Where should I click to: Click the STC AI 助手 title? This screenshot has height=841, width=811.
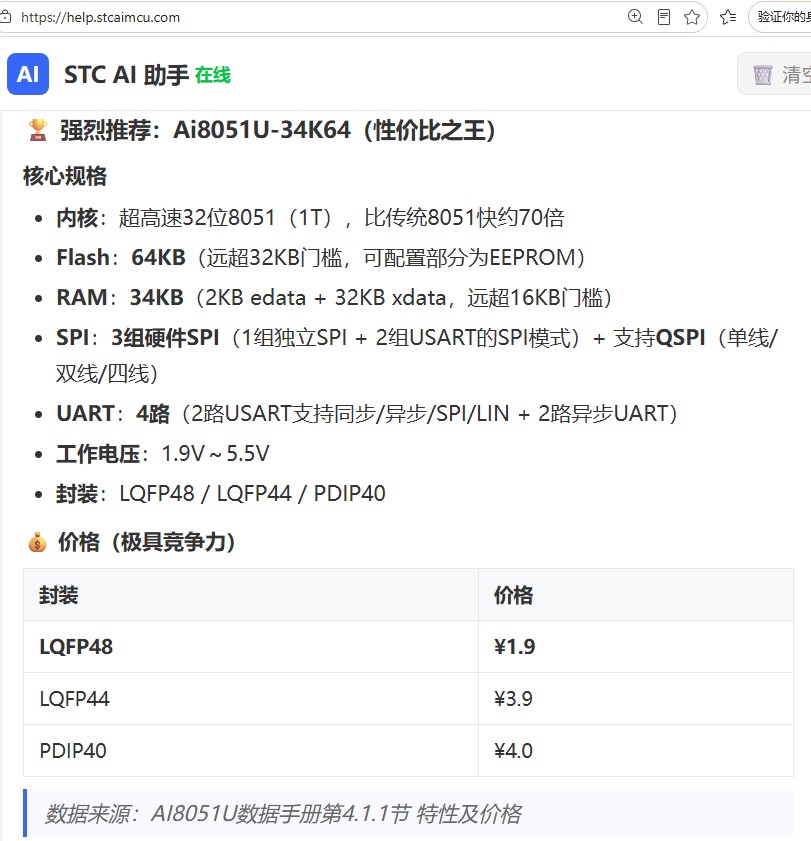[x=126, y=75]
